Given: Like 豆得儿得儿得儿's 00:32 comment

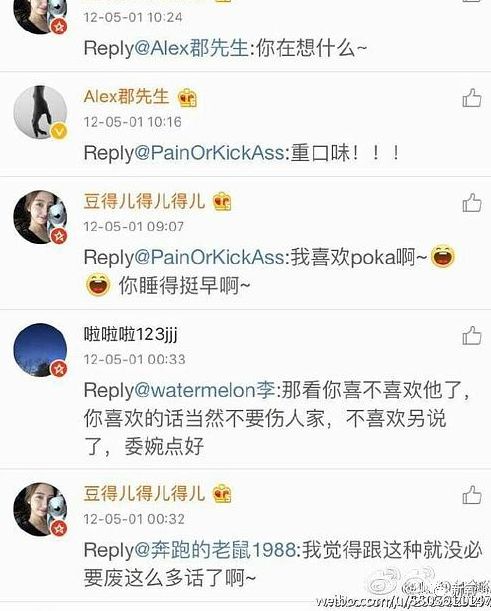Looking at the screenshot, I should (x=472, y=495).
